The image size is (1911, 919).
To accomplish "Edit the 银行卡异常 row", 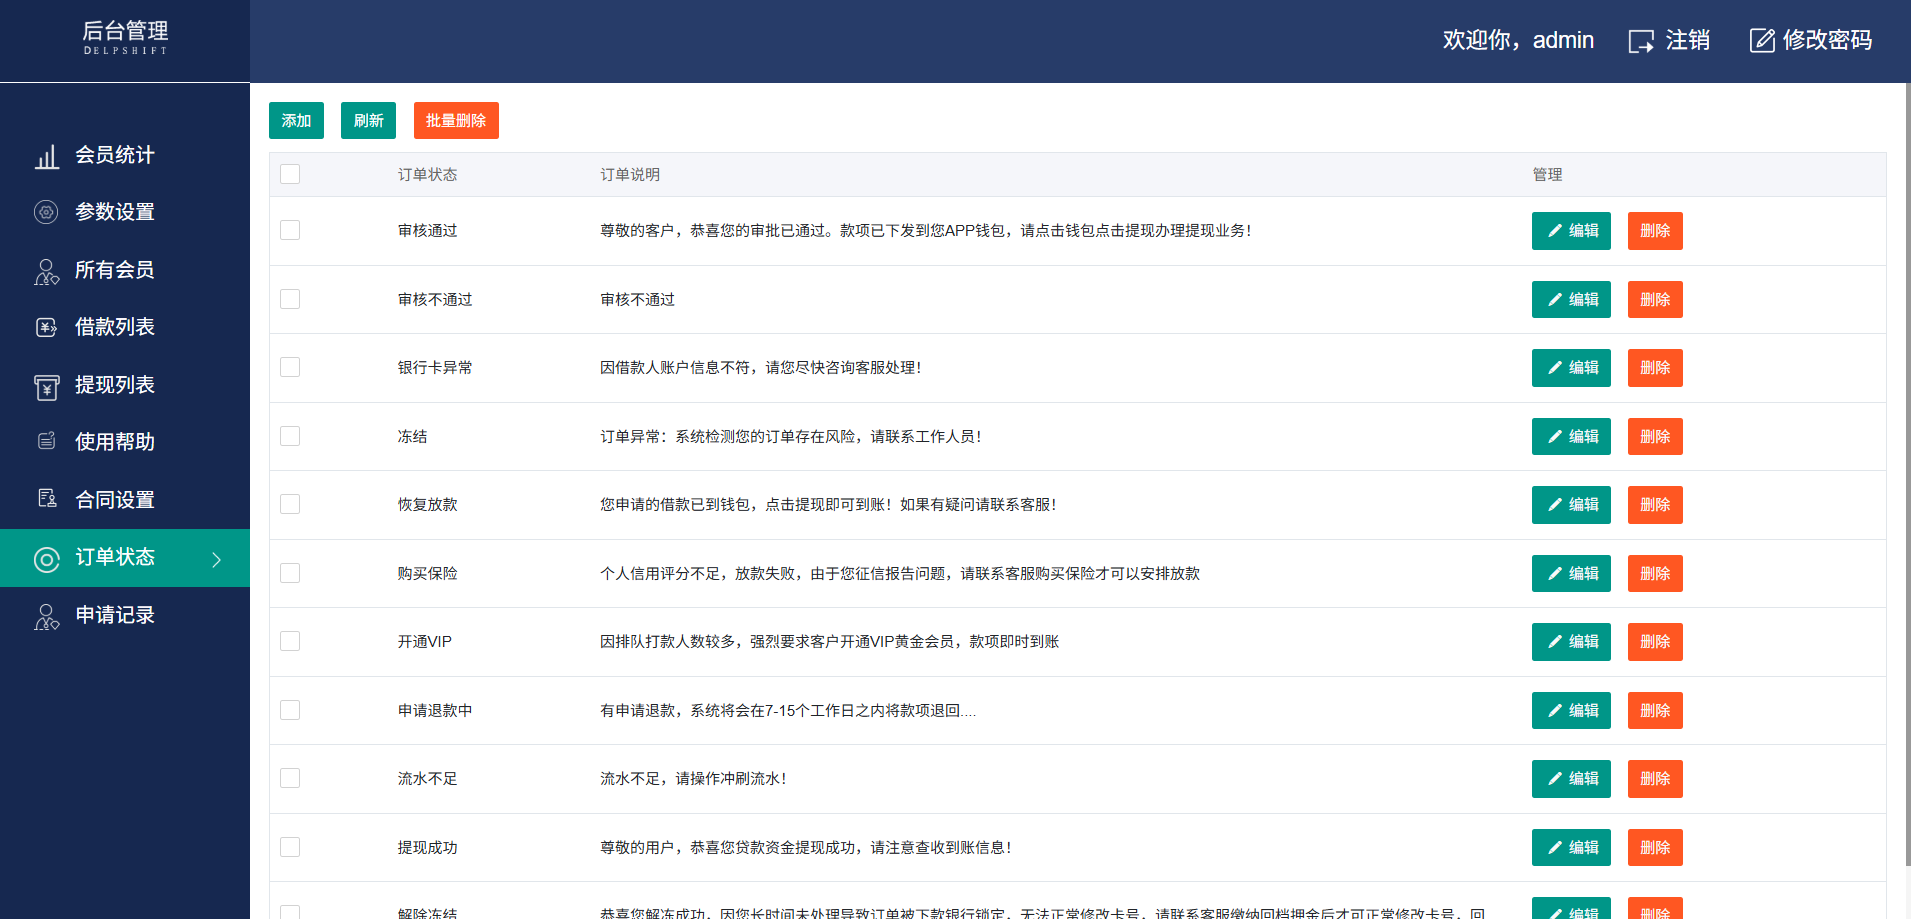I will point(1571,368).
